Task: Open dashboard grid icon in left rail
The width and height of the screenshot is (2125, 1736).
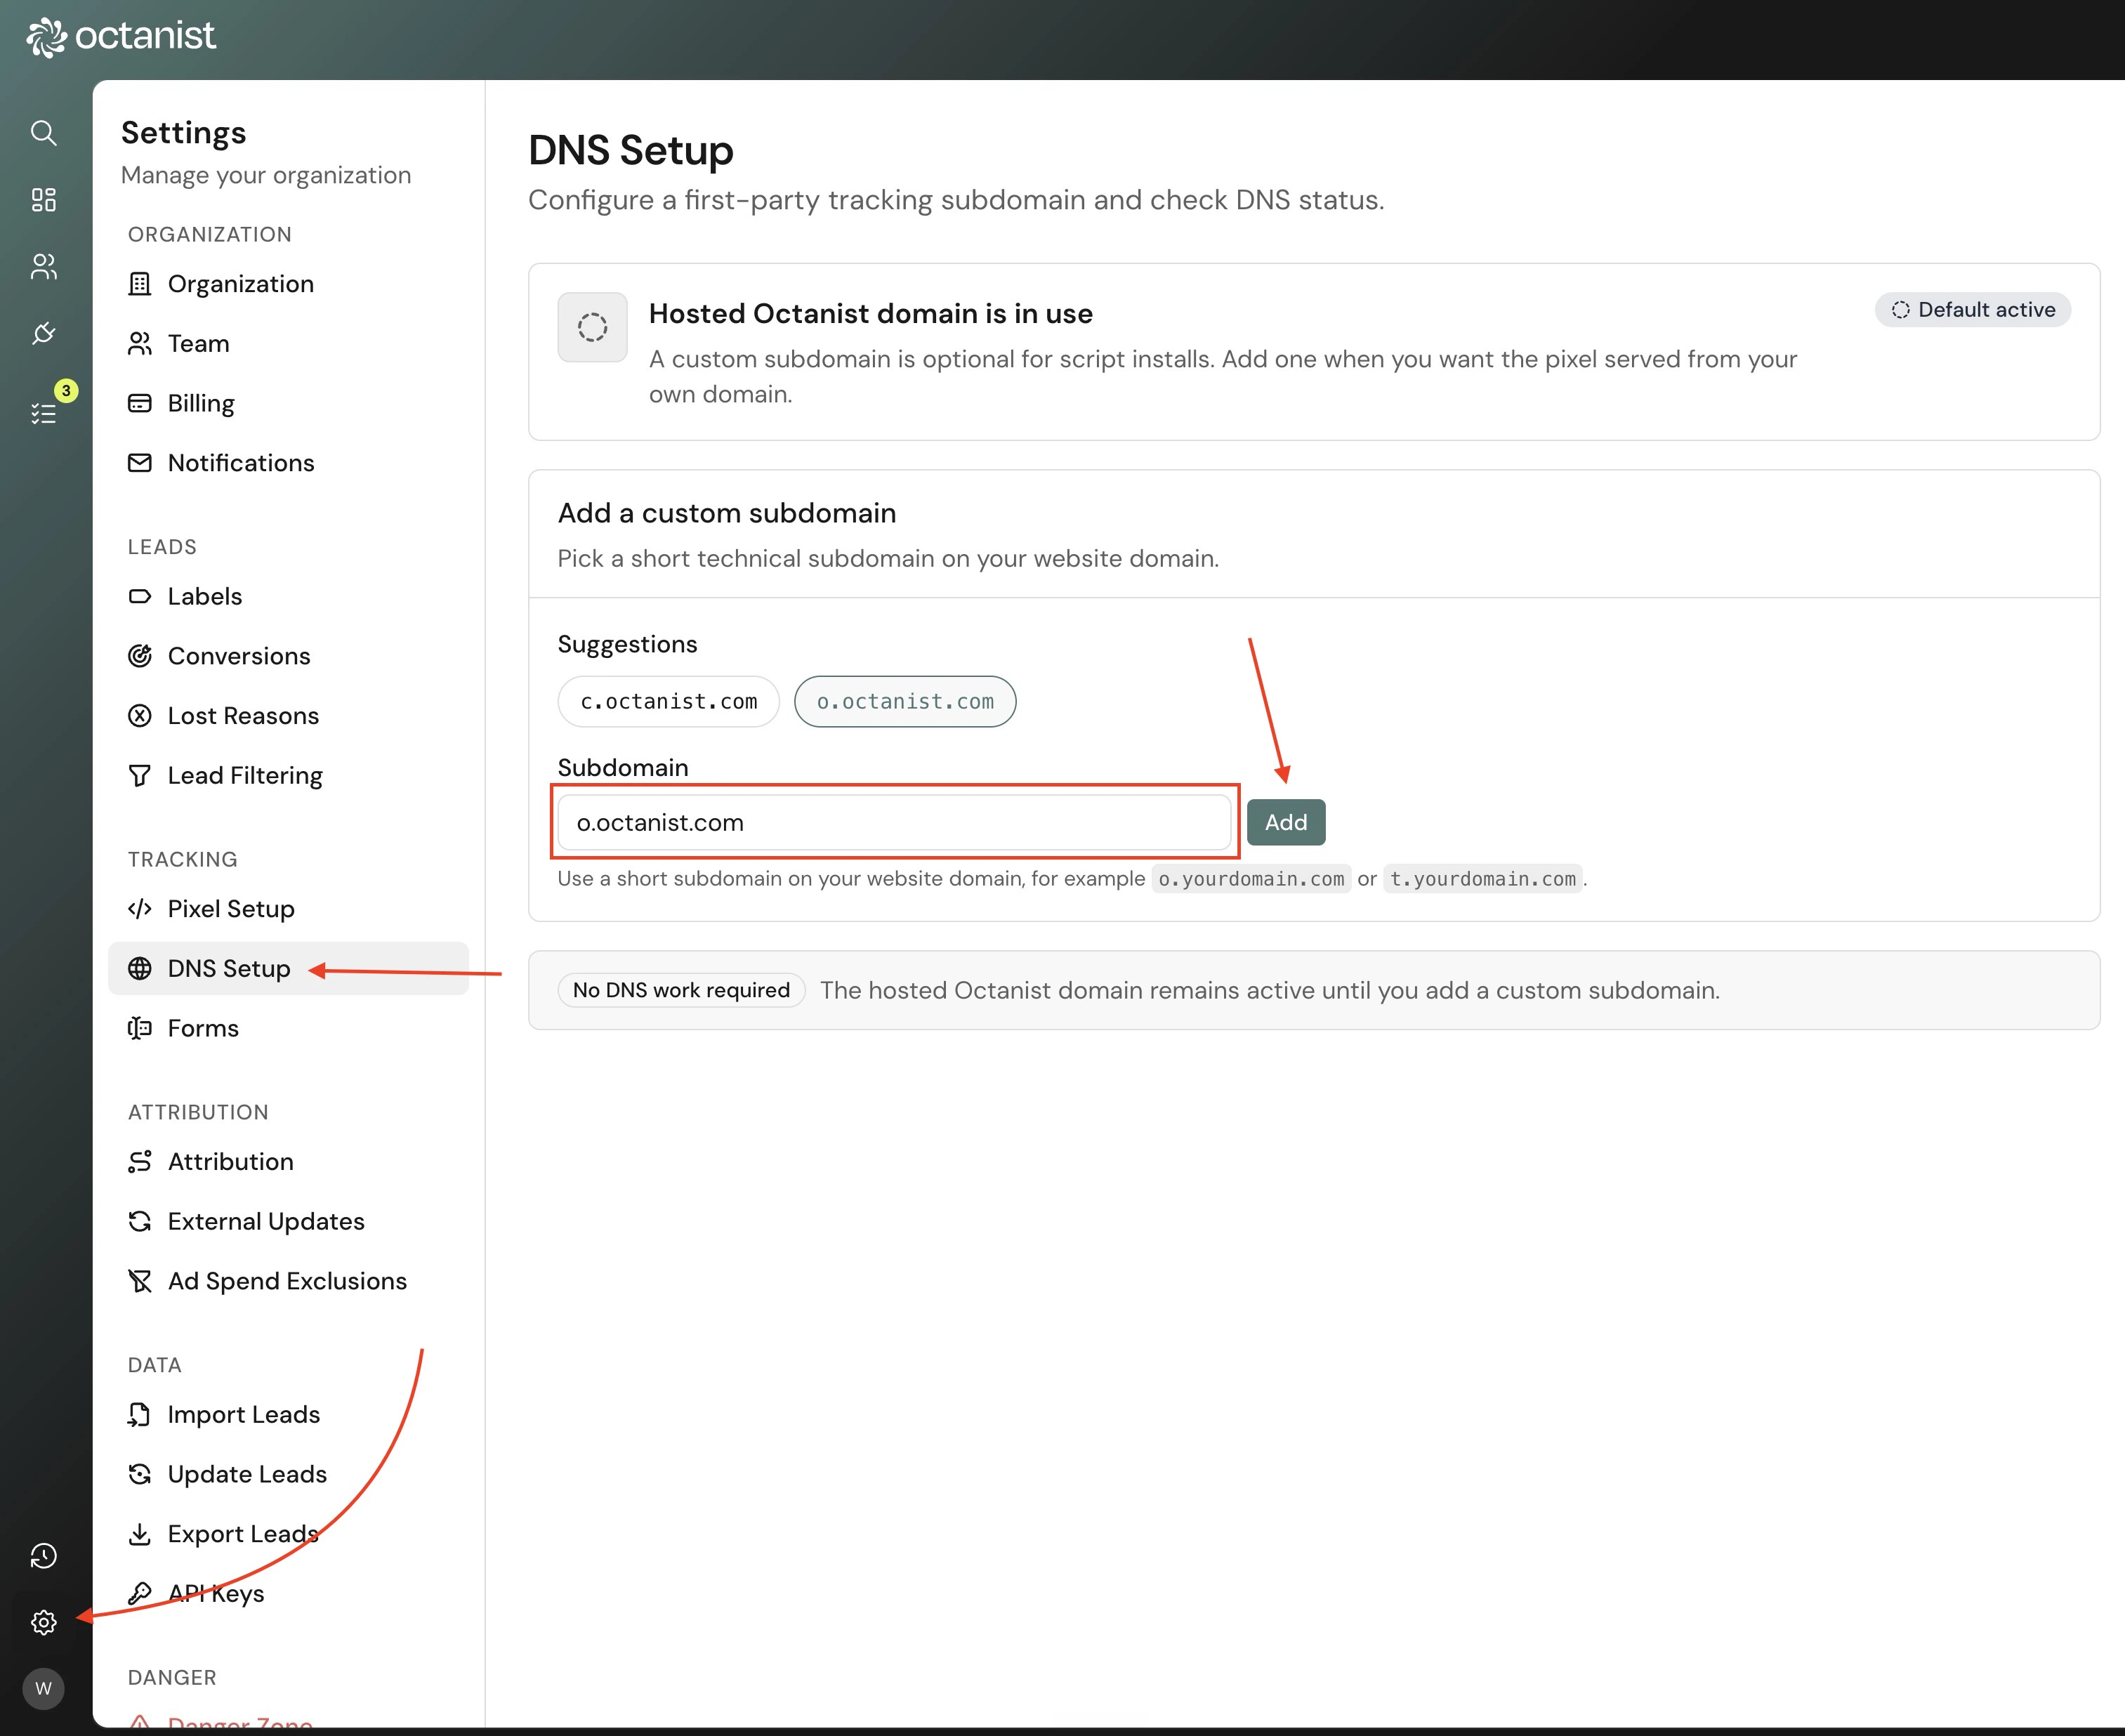Action: 43,200
